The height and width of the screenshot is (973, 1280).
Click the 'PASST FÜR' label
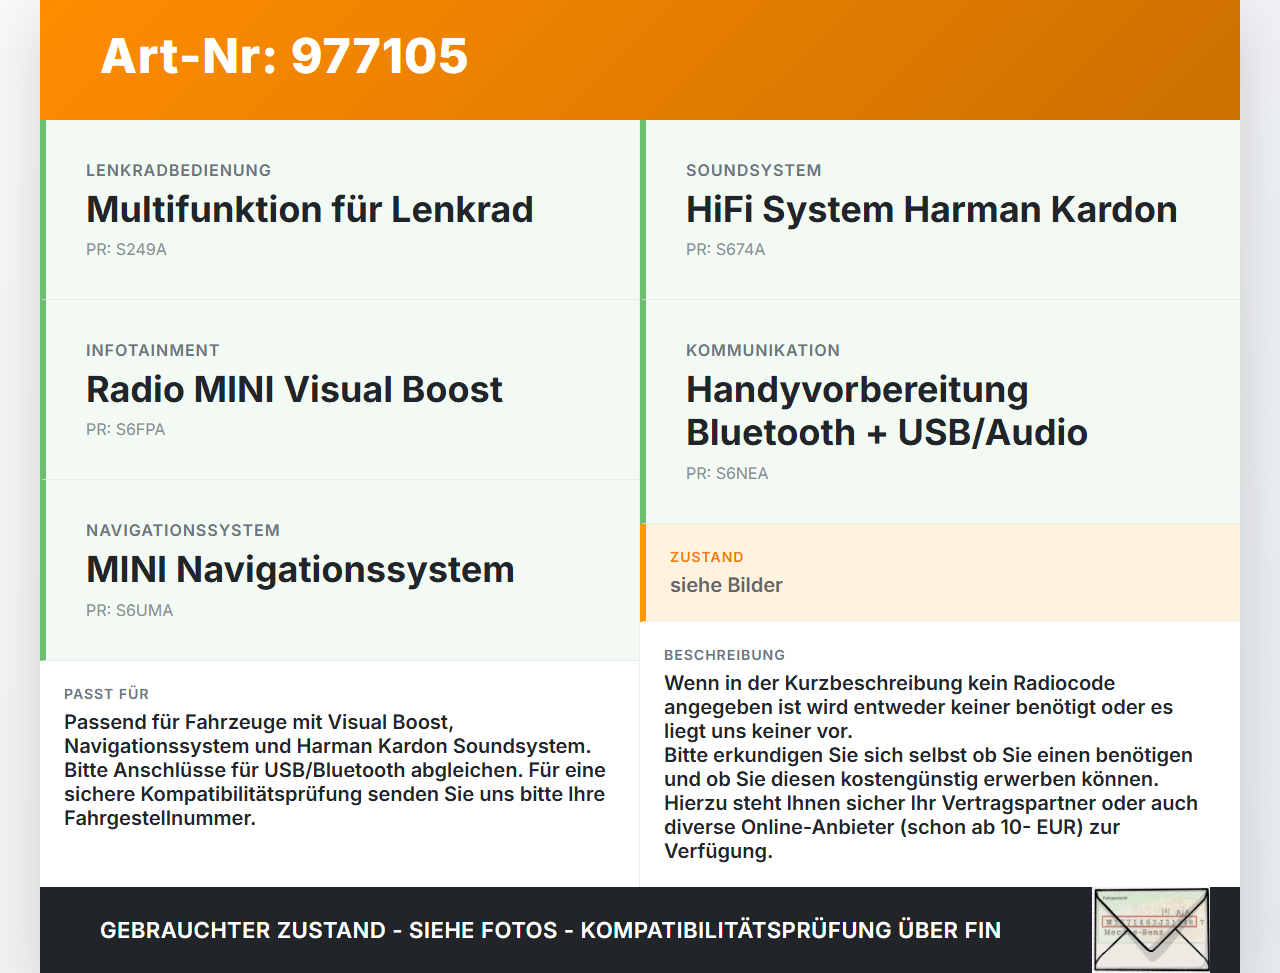point(106,694)
